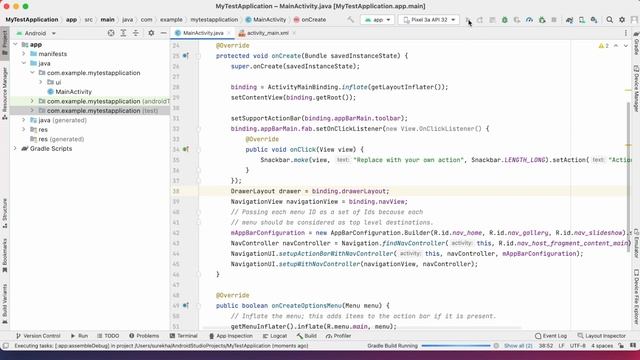Click the override gutter icon beside onCreateOptionsMenu
640x360 pixels.
pyautogui.click(x=185, y=305)
